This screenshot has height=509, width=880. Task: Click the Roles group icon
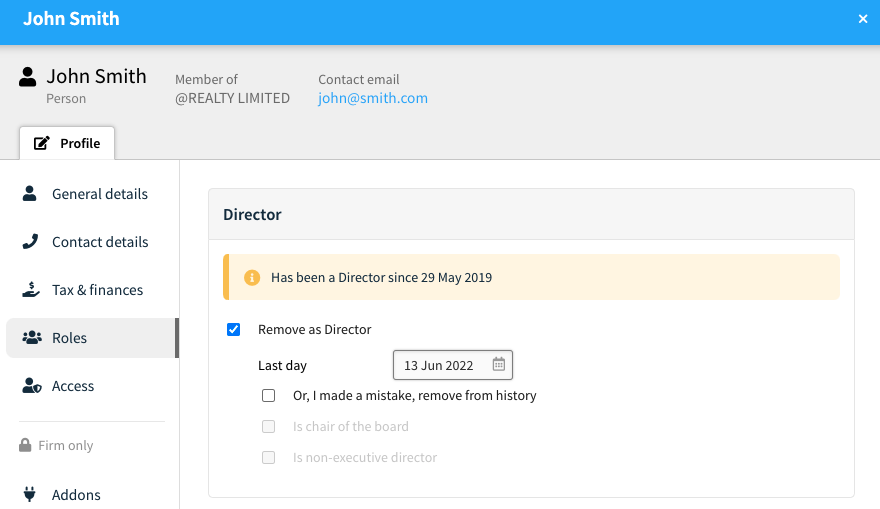pyautogui.click(x=32, y=337)
